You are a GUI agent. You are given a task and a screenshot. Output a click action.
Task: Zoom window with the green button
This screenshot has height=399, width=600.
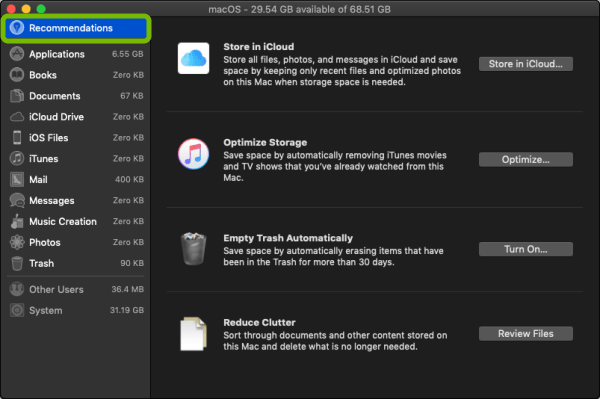[41, 9]
